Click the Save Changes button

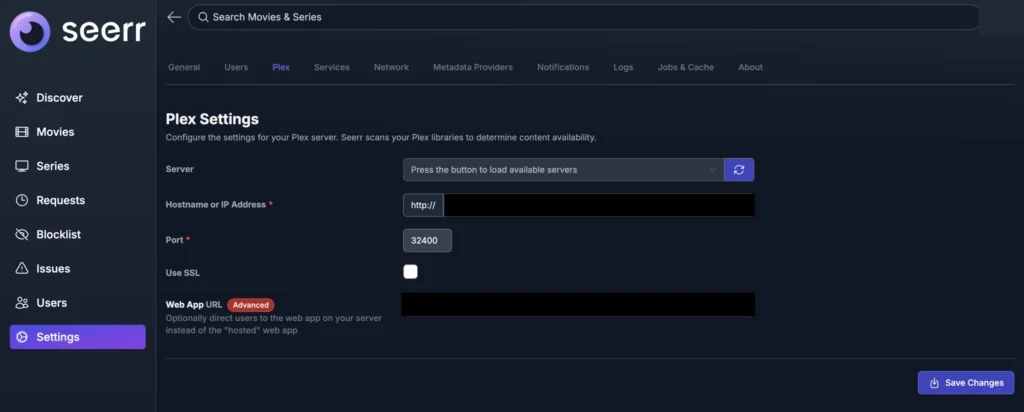point(966,383)
